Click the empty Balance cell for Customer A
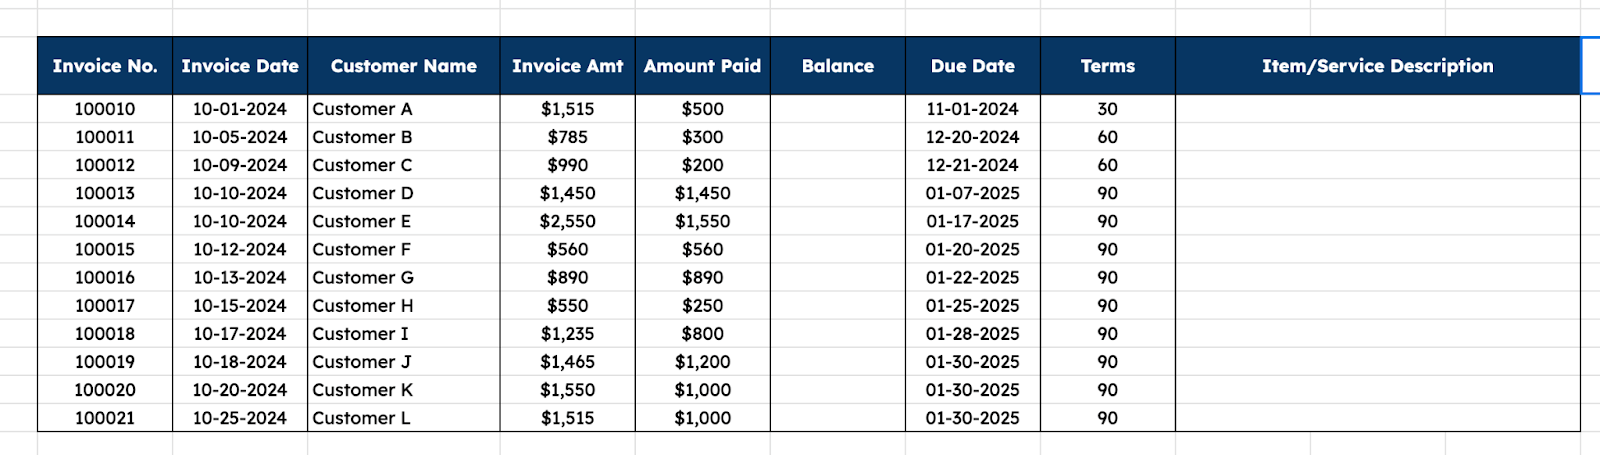Viewport: 1600px width, 455px height. 838,109
